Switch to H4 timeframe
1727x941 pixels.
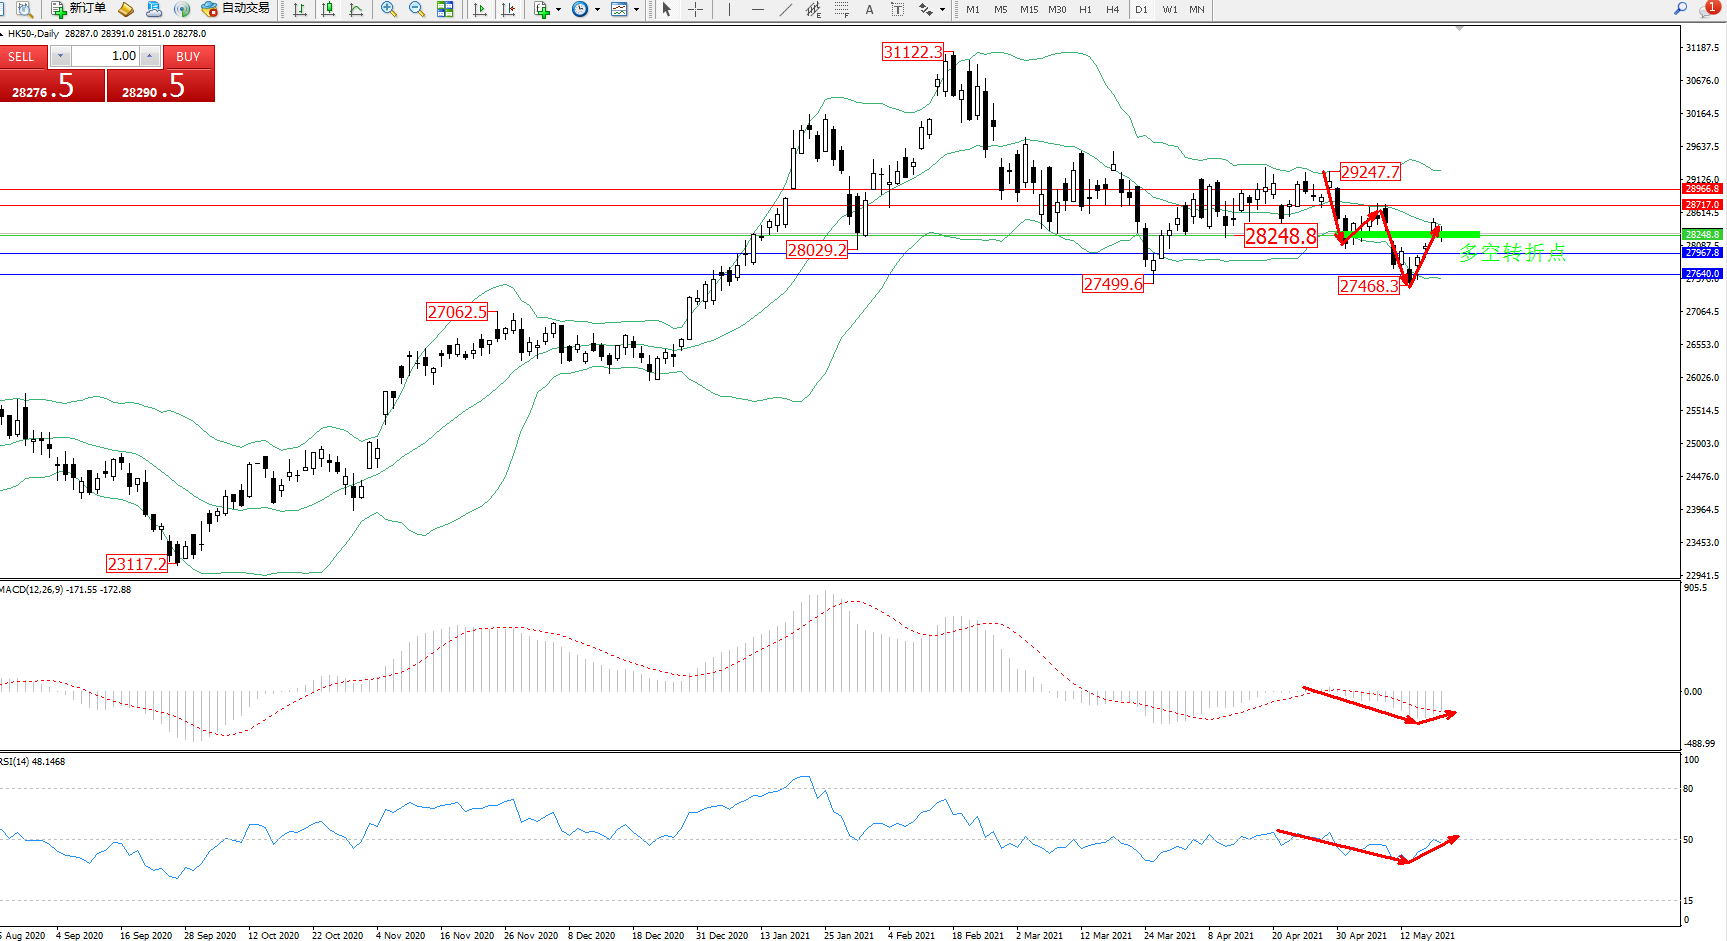tap(1112, 9)
